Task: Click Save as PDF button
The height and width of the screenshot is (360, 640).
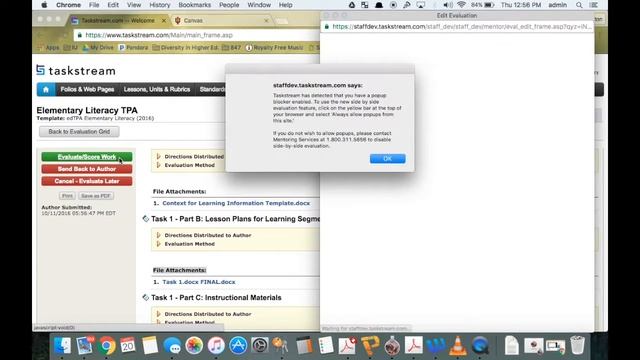Action: click(x=96, y=196)
